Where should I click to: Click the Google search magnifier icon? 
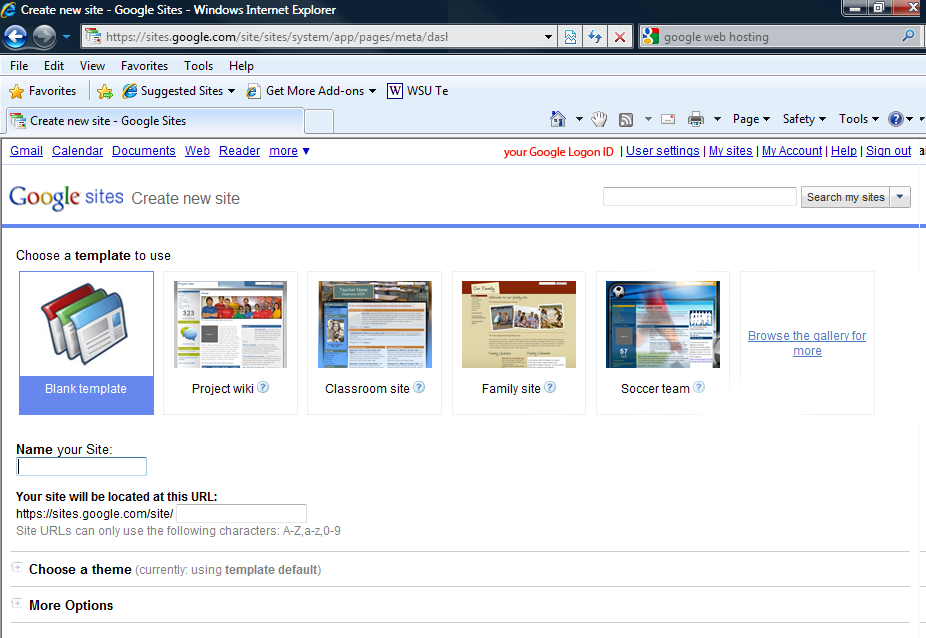[908, 37]
